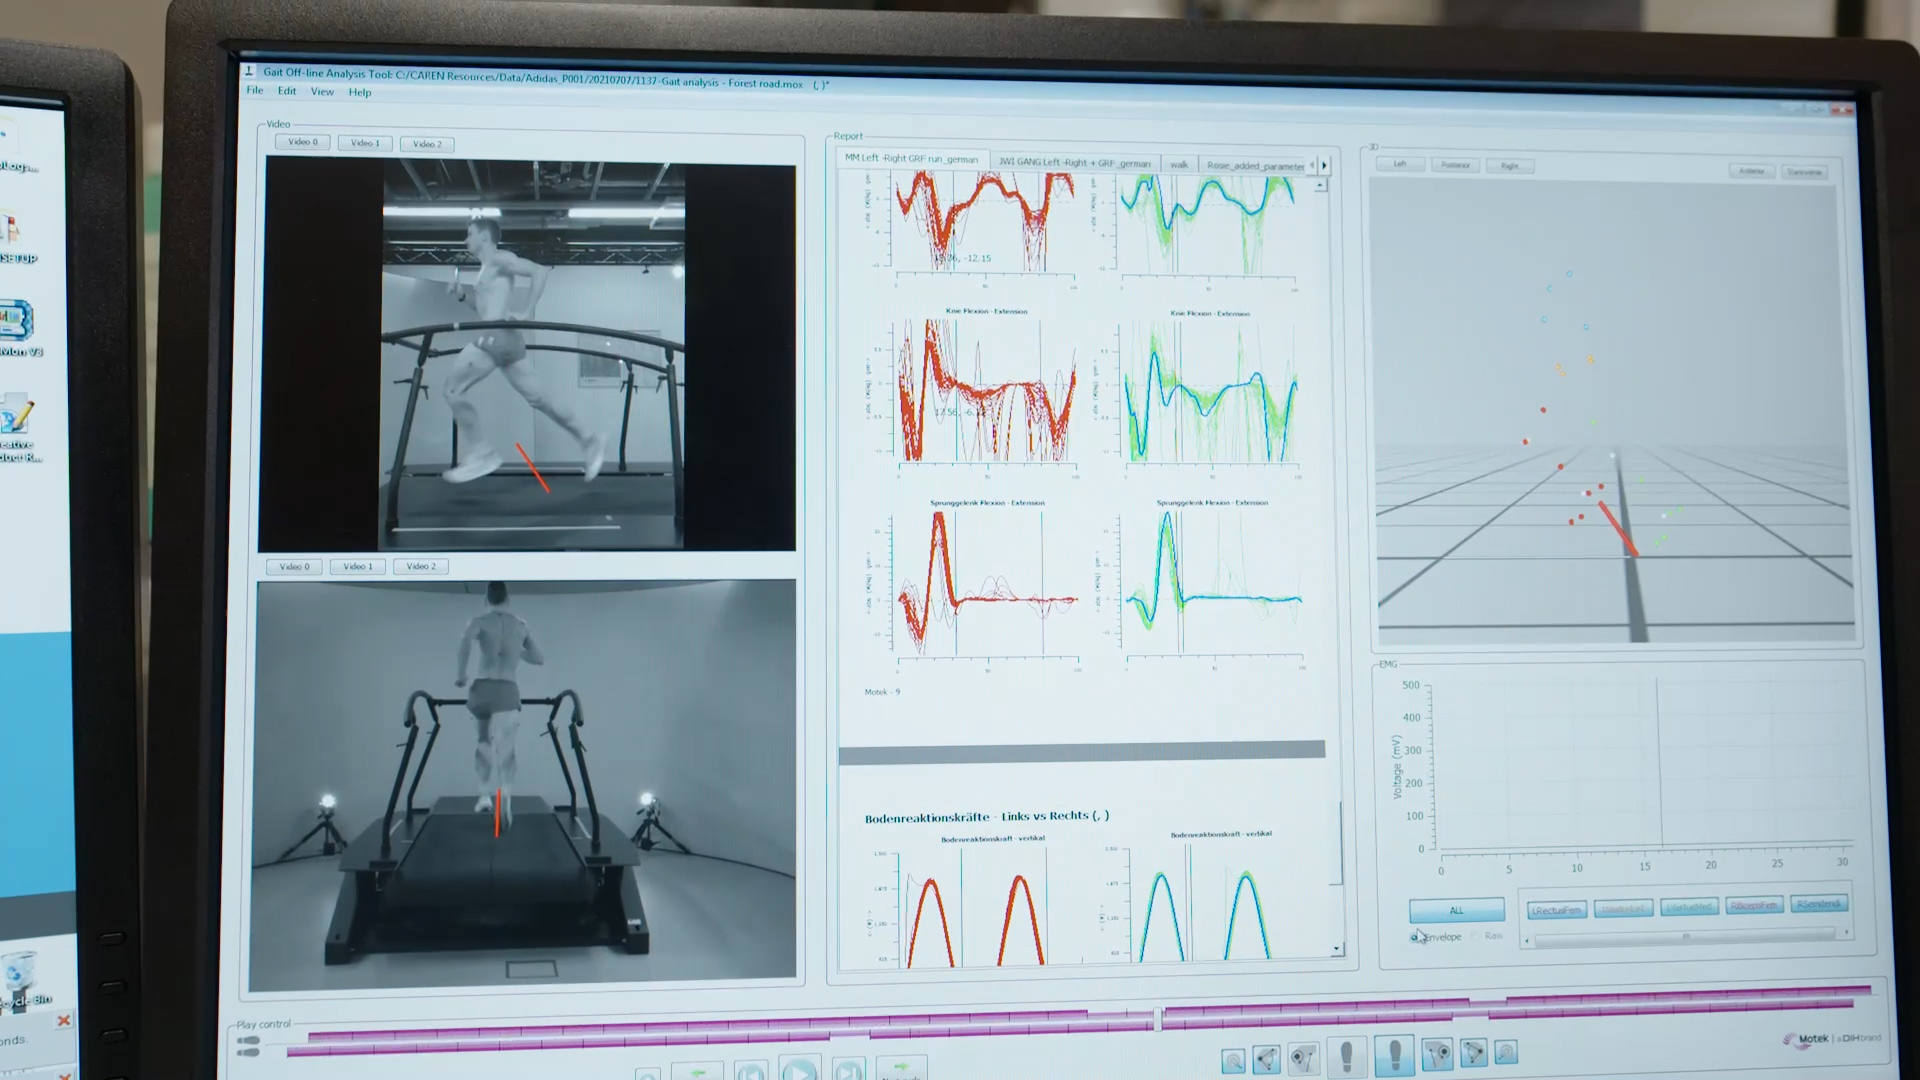Select Video 1 button above top video
This screenshot has width=1920, height=1080.
pyautogui.click(x=365, y=143)
